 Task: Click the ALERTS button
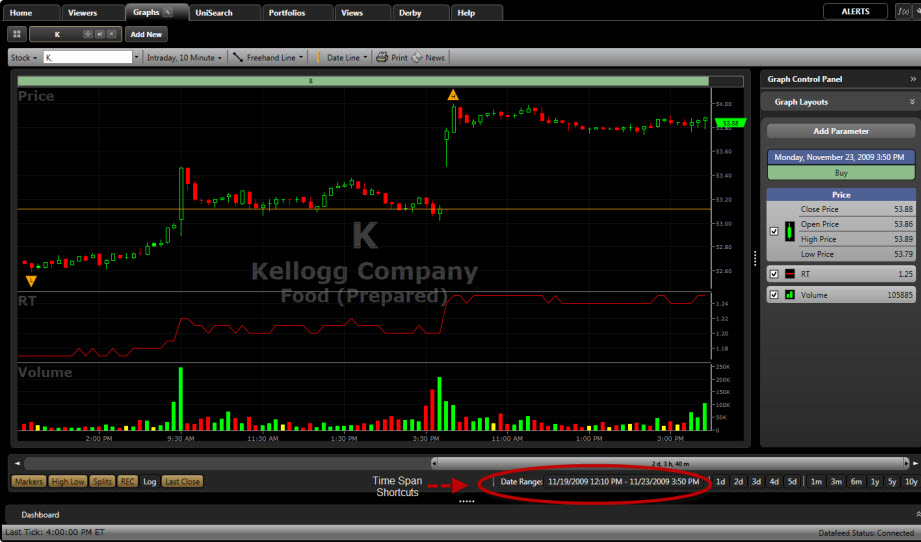[855, 12]
